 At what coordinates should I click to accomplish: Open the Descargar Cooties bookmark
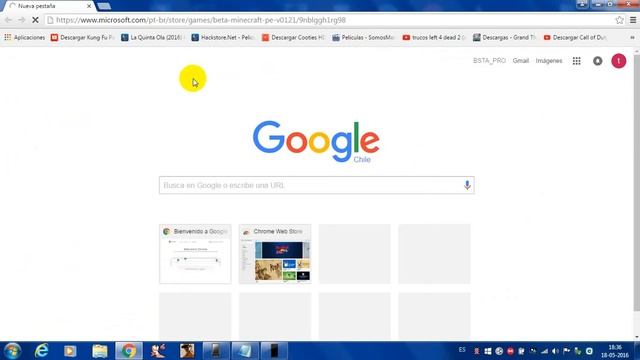point(293,38)
